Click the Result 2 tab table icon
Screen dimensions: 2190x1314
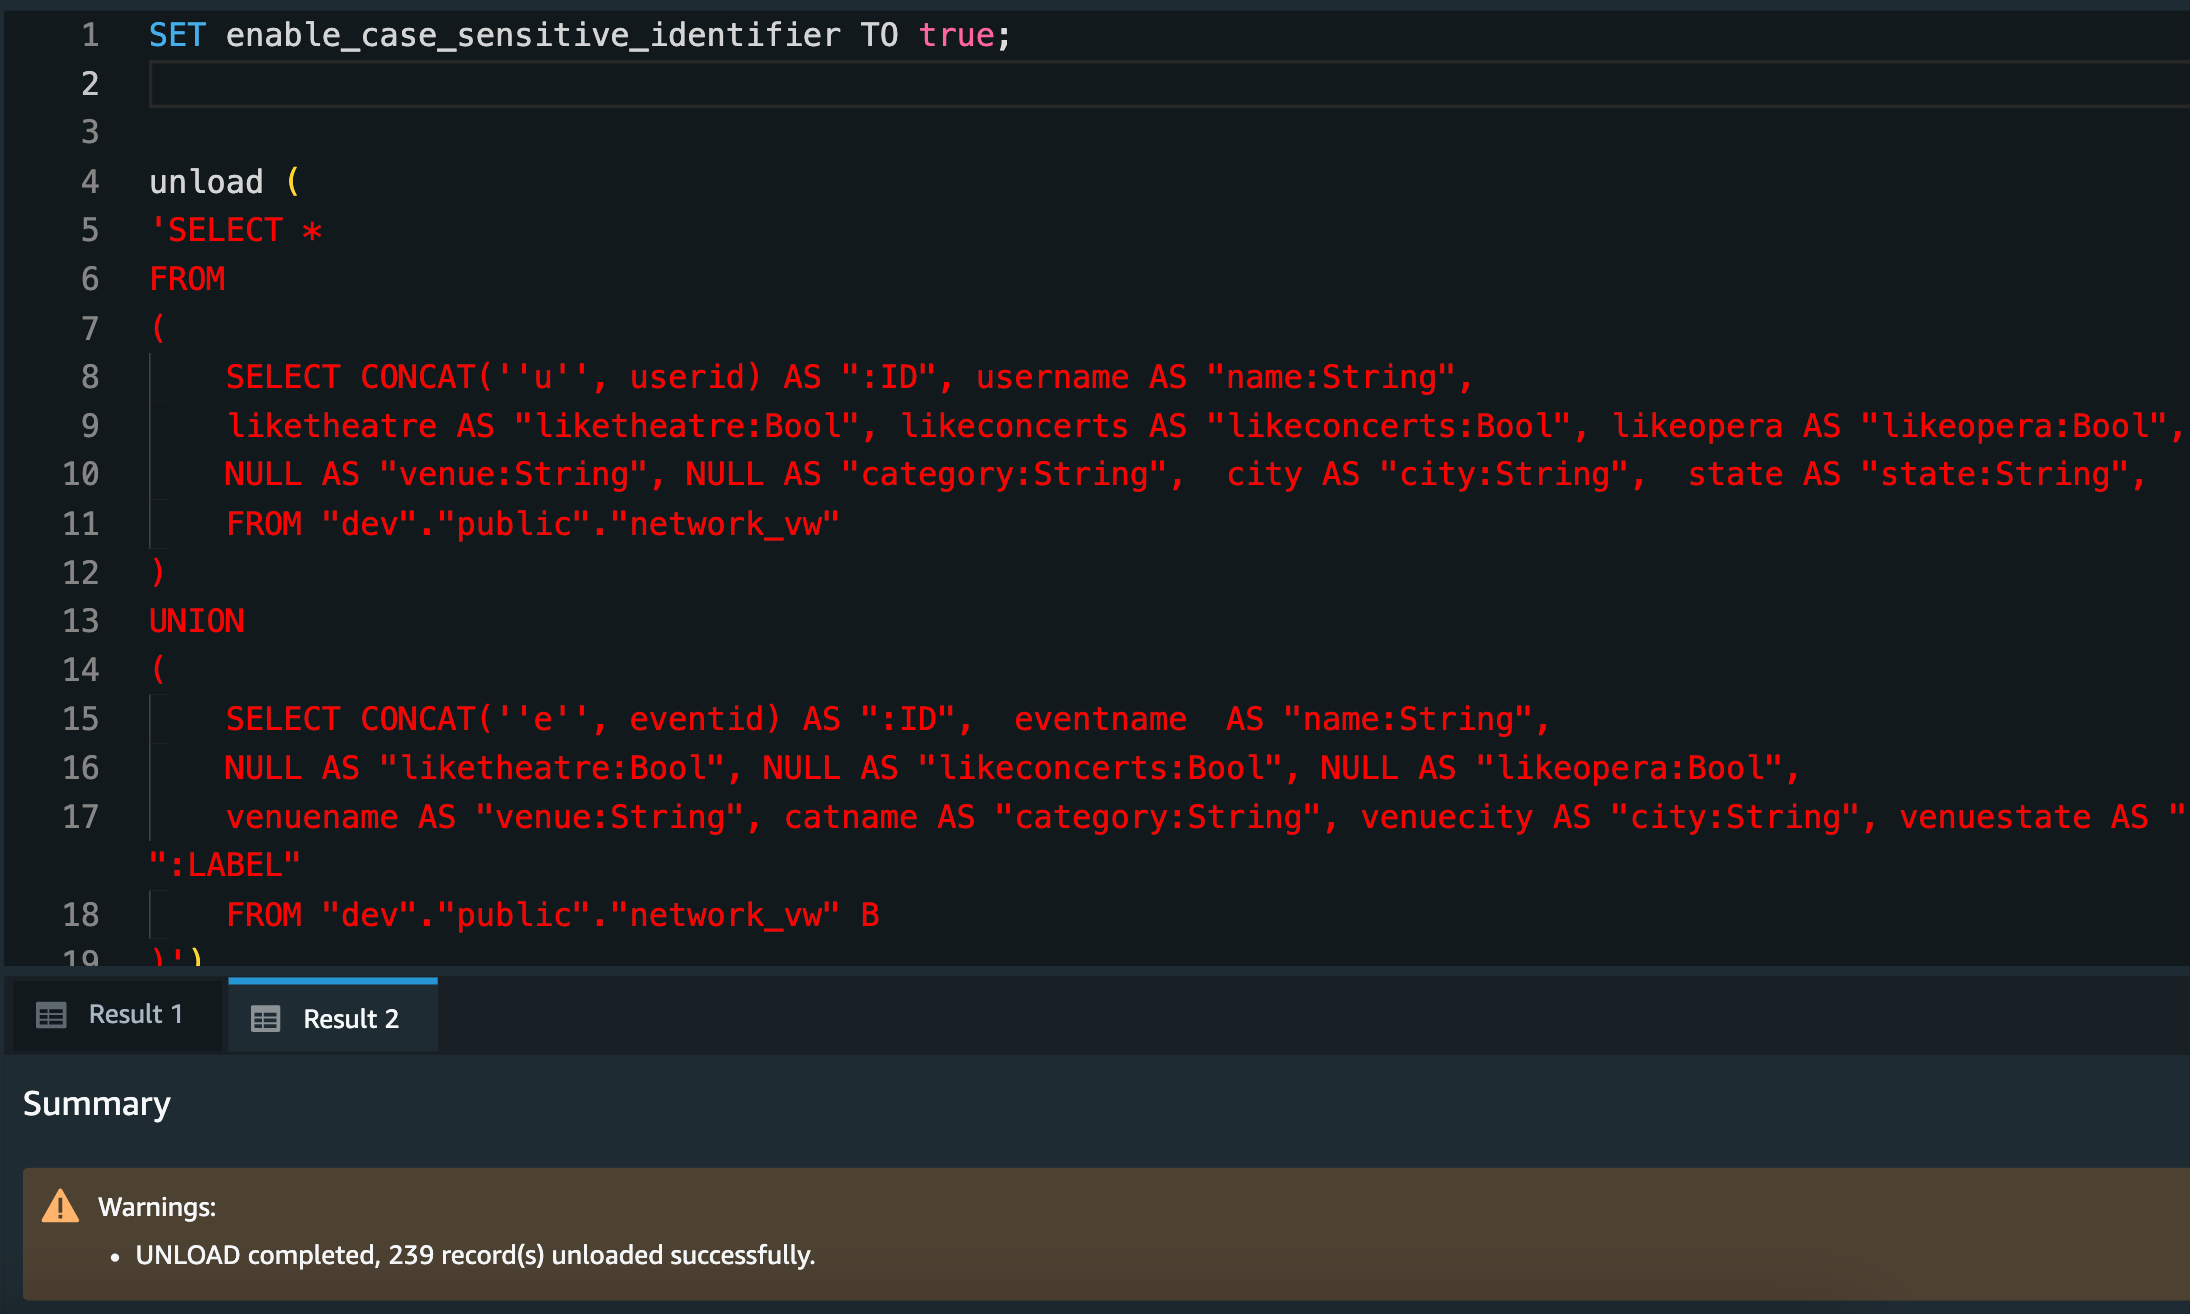(x=265, y=1019)
